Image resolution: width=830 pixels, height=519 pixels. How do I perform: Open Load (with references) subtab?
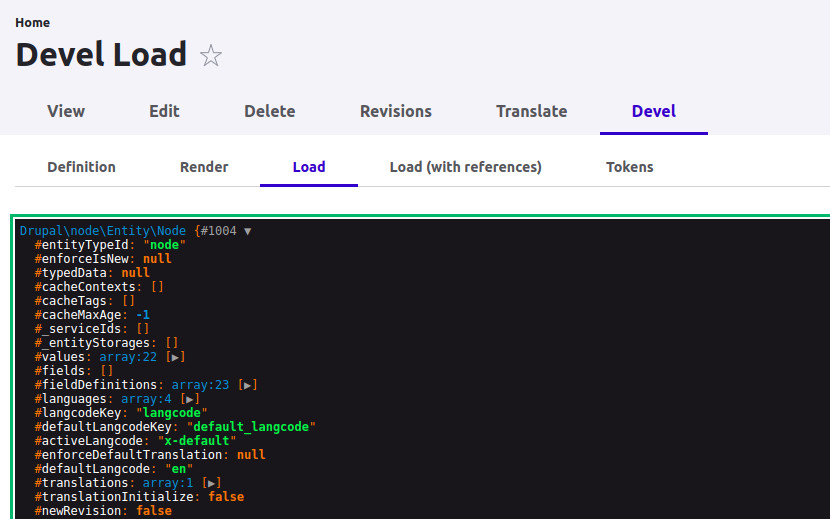pos(465,167)
